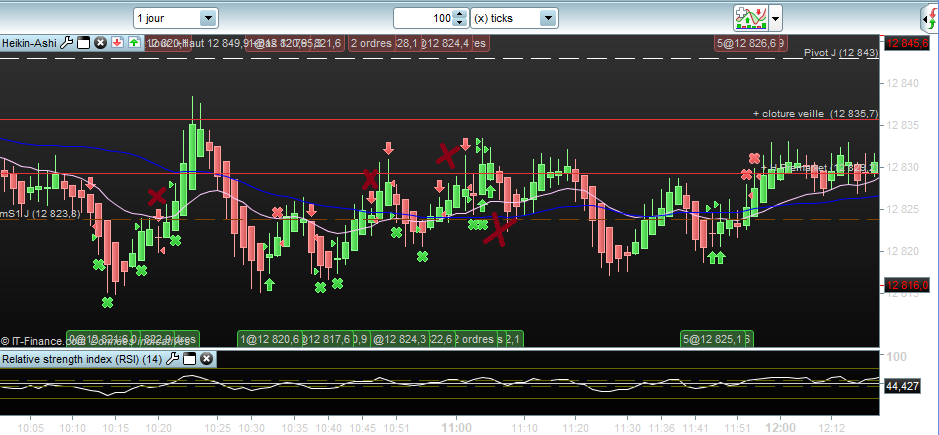Viewport: 939px width, 435px height.
Task: Select the 'cloture veille (12 835,7)' label
Action: point(816,113)
